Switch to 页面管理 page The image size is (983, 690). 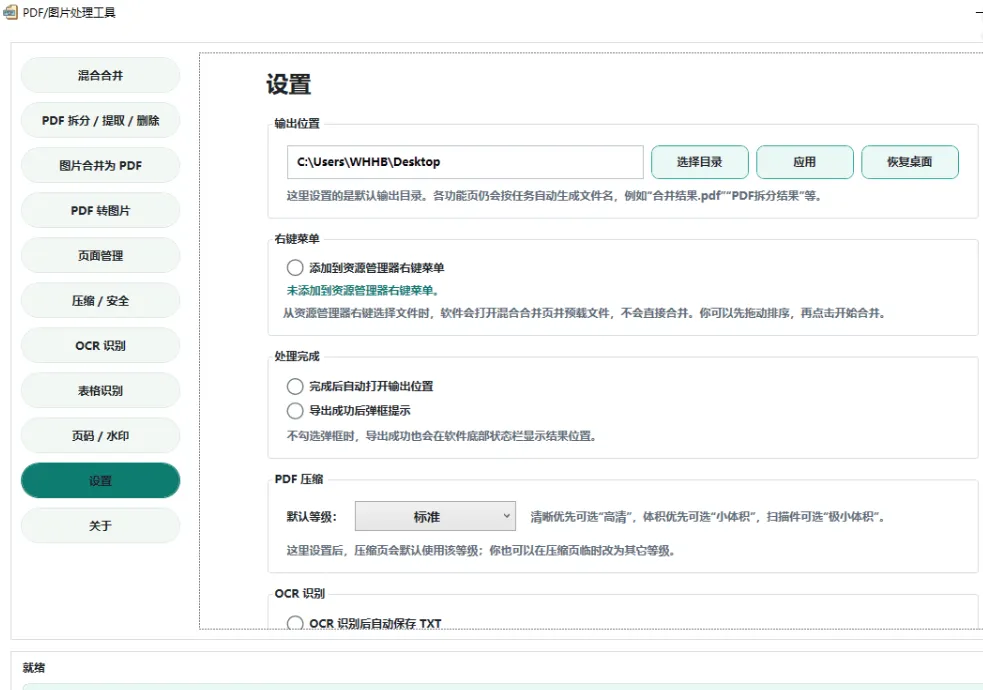[x=100, y=256]
